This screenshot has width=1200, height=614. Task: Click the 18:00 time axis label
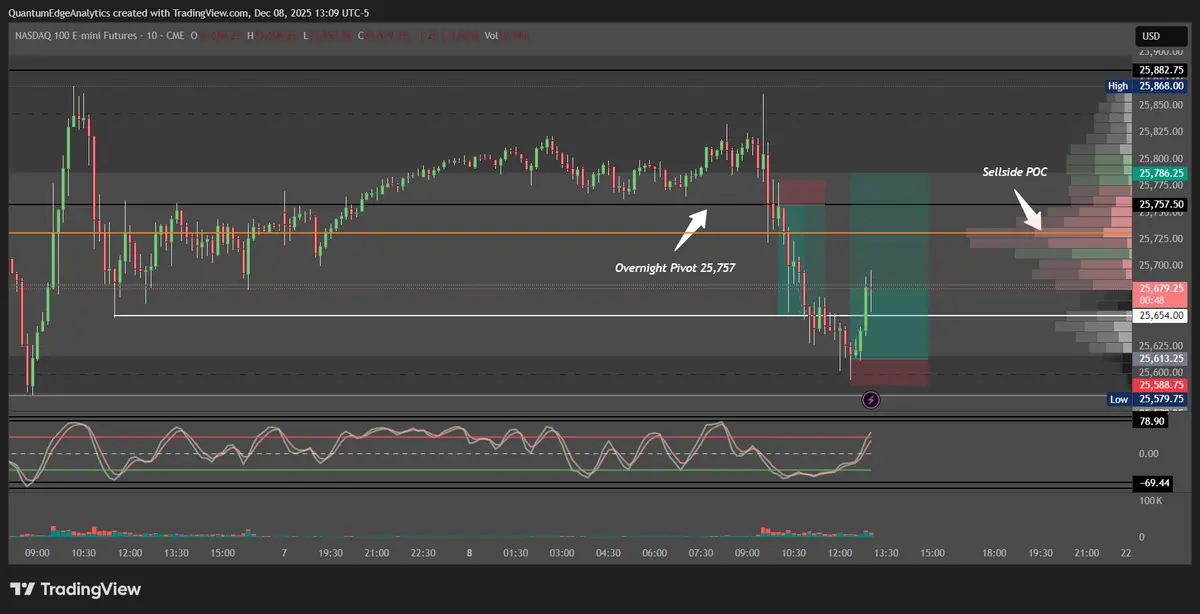click(994, 553)
